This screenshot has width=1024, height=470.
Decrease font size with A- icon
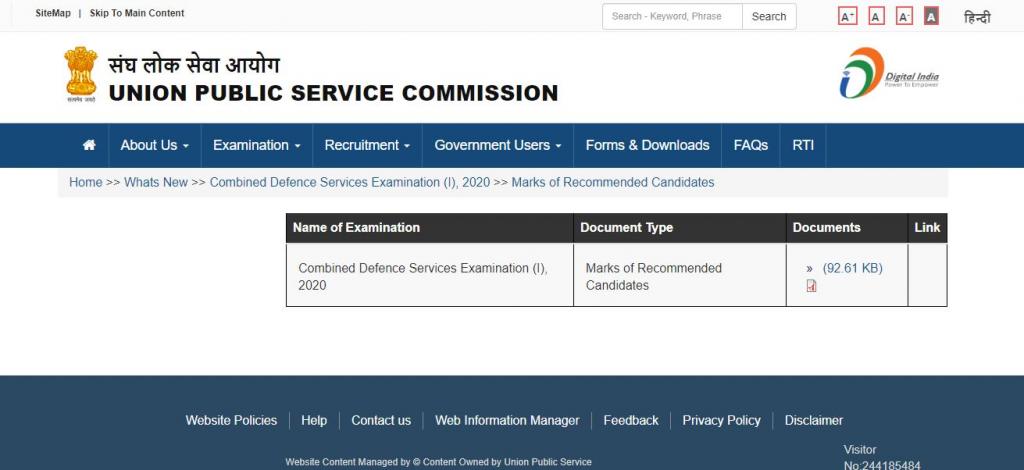[904, 16]
